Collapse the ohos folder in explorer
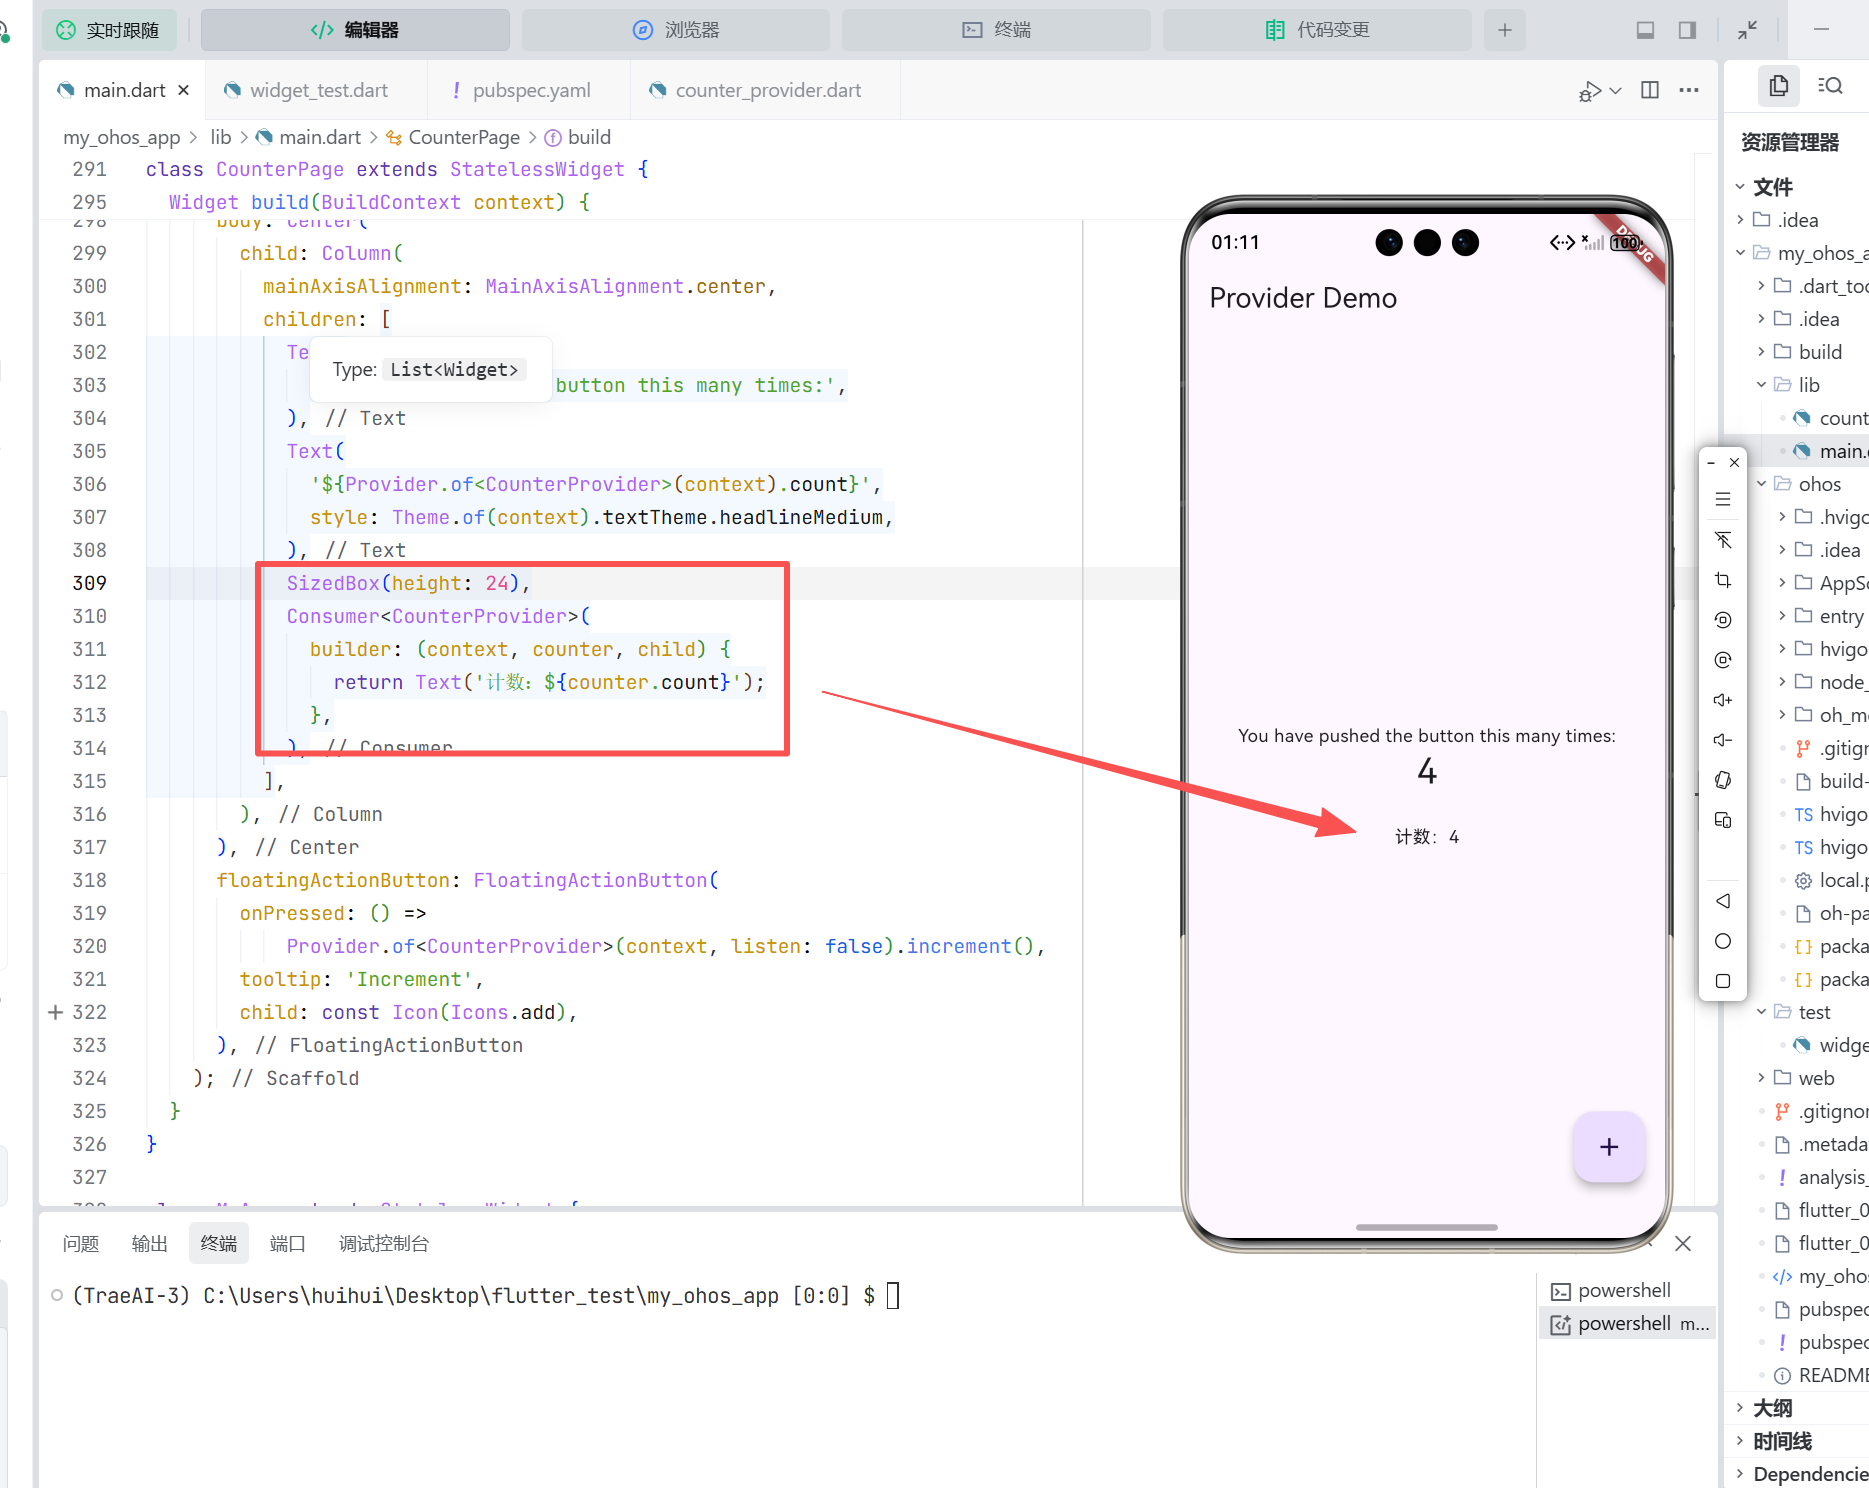1869x1488 pixels. [1761, 484]
